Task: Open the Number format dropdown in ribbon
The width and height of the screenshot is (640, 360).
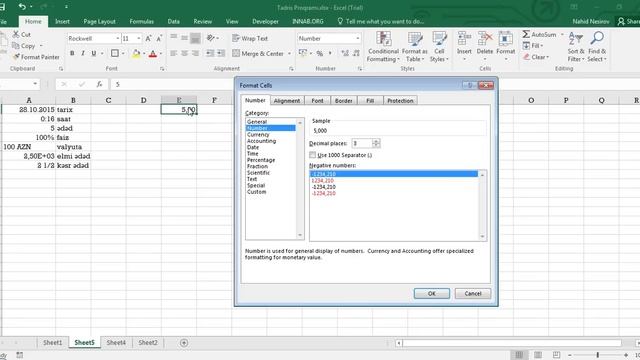Action: [x=358, y=38]
